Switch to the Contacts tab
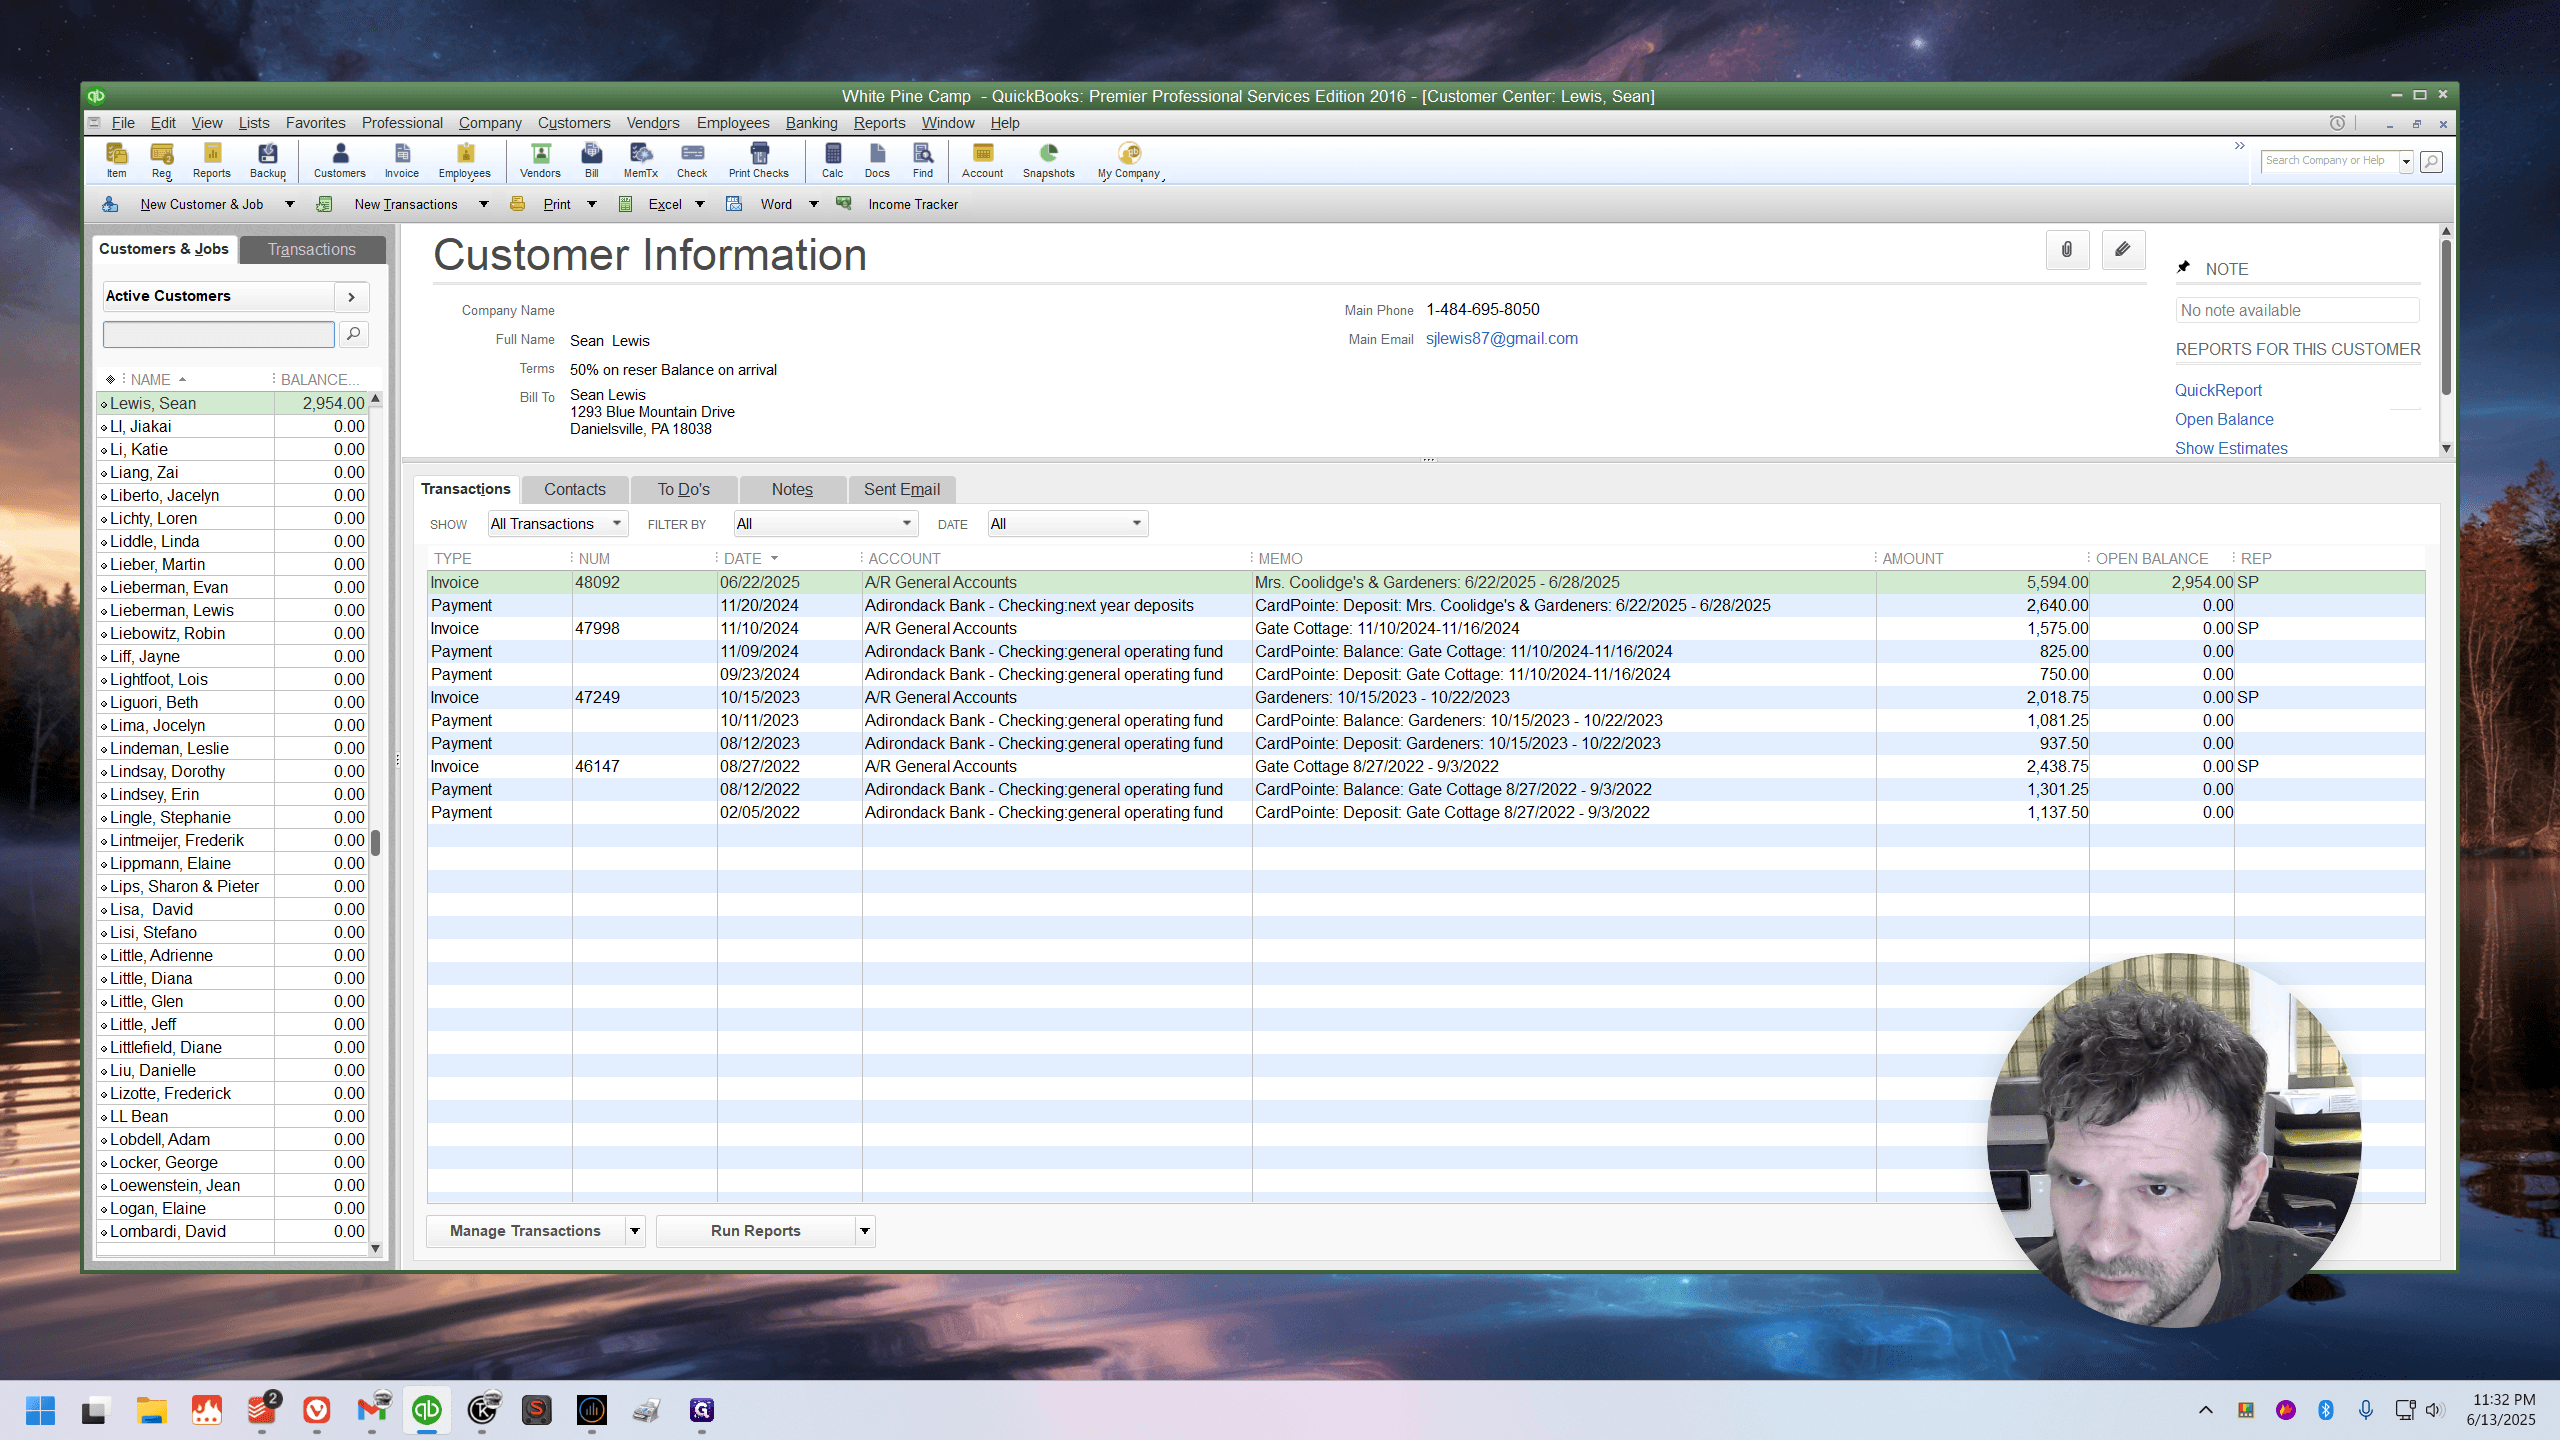 pos(575,489)
